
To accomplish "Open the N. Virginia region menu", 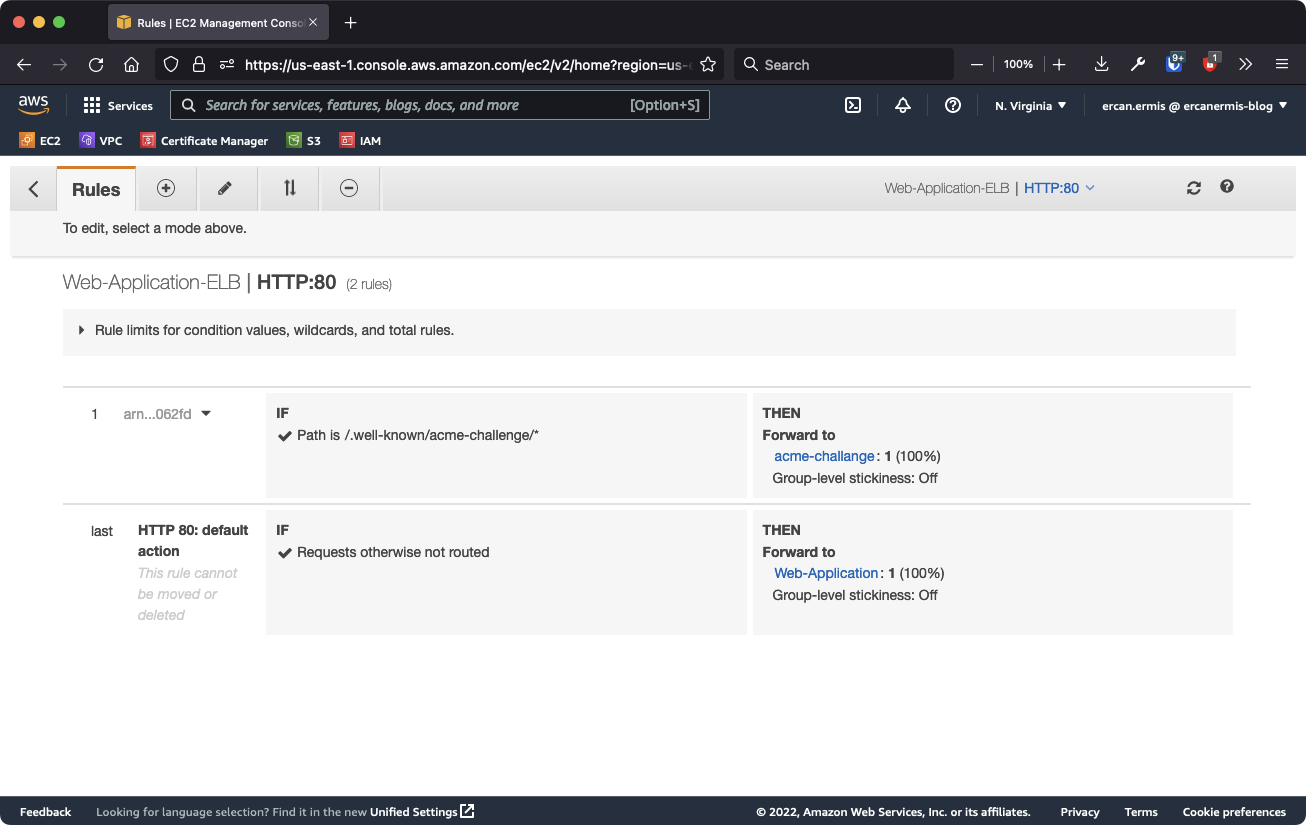I will pyautogui.click(x=1031, y=105).
